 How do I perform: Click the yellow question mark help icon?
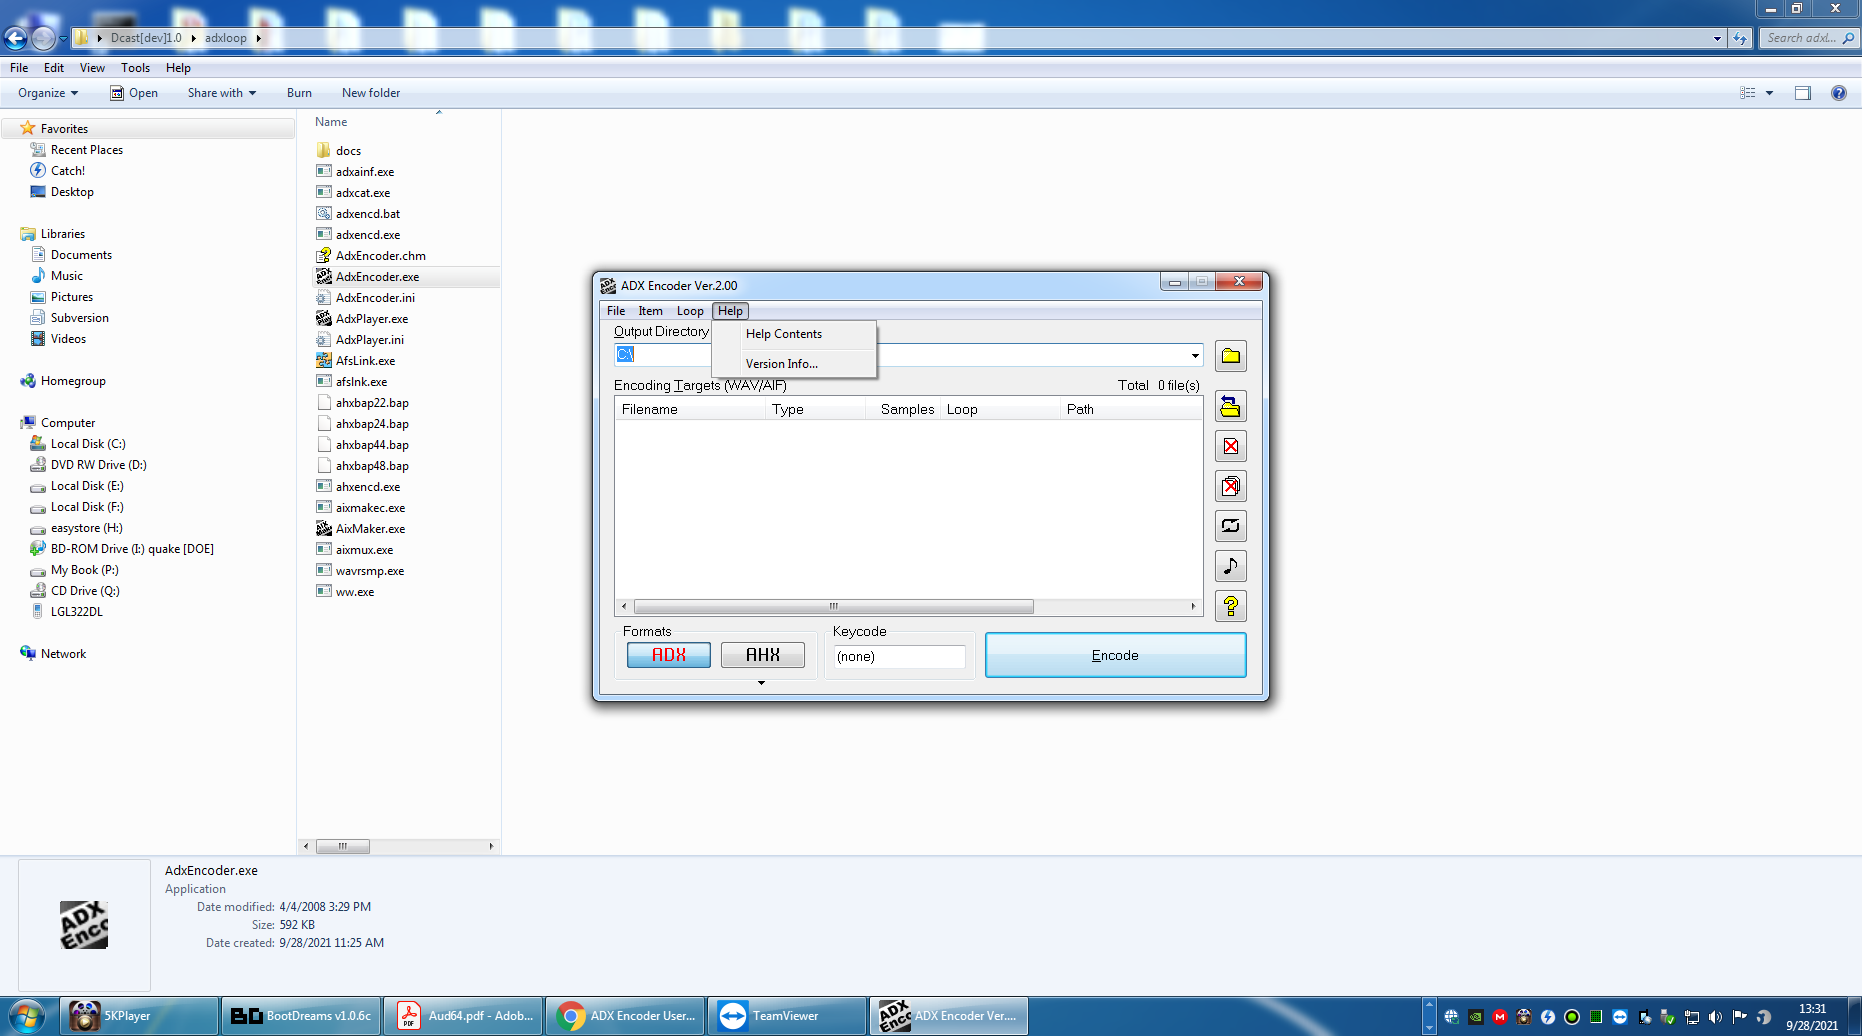pos(1230,606)
